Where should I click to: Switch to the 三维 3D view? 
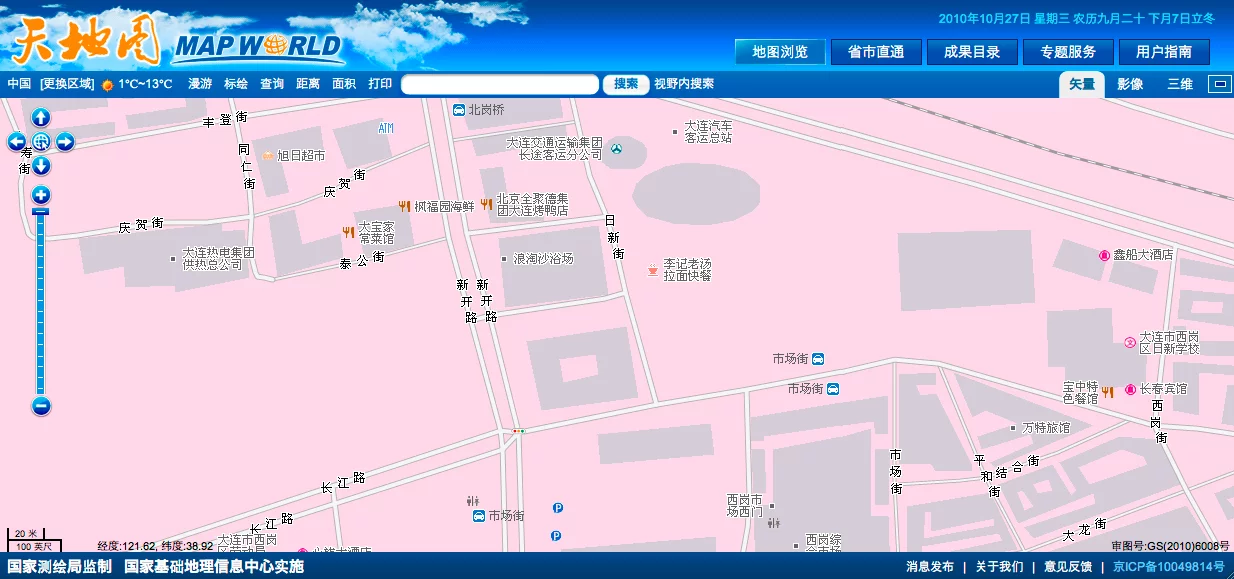tap(1180, 84)
